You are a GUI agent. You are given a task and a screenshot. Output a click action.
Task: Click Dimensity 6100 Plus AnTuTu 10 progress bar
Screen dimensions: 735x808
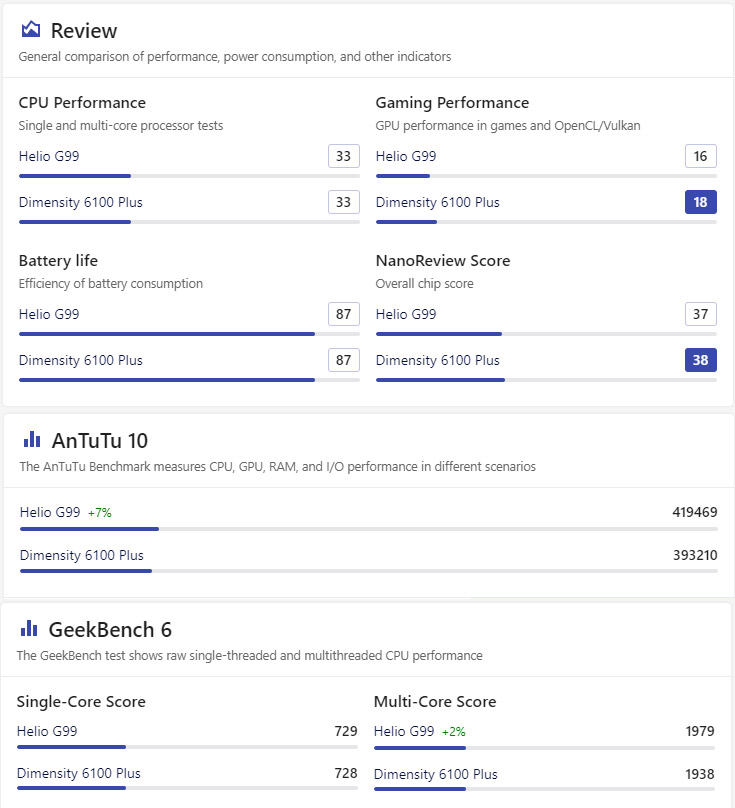369,571
